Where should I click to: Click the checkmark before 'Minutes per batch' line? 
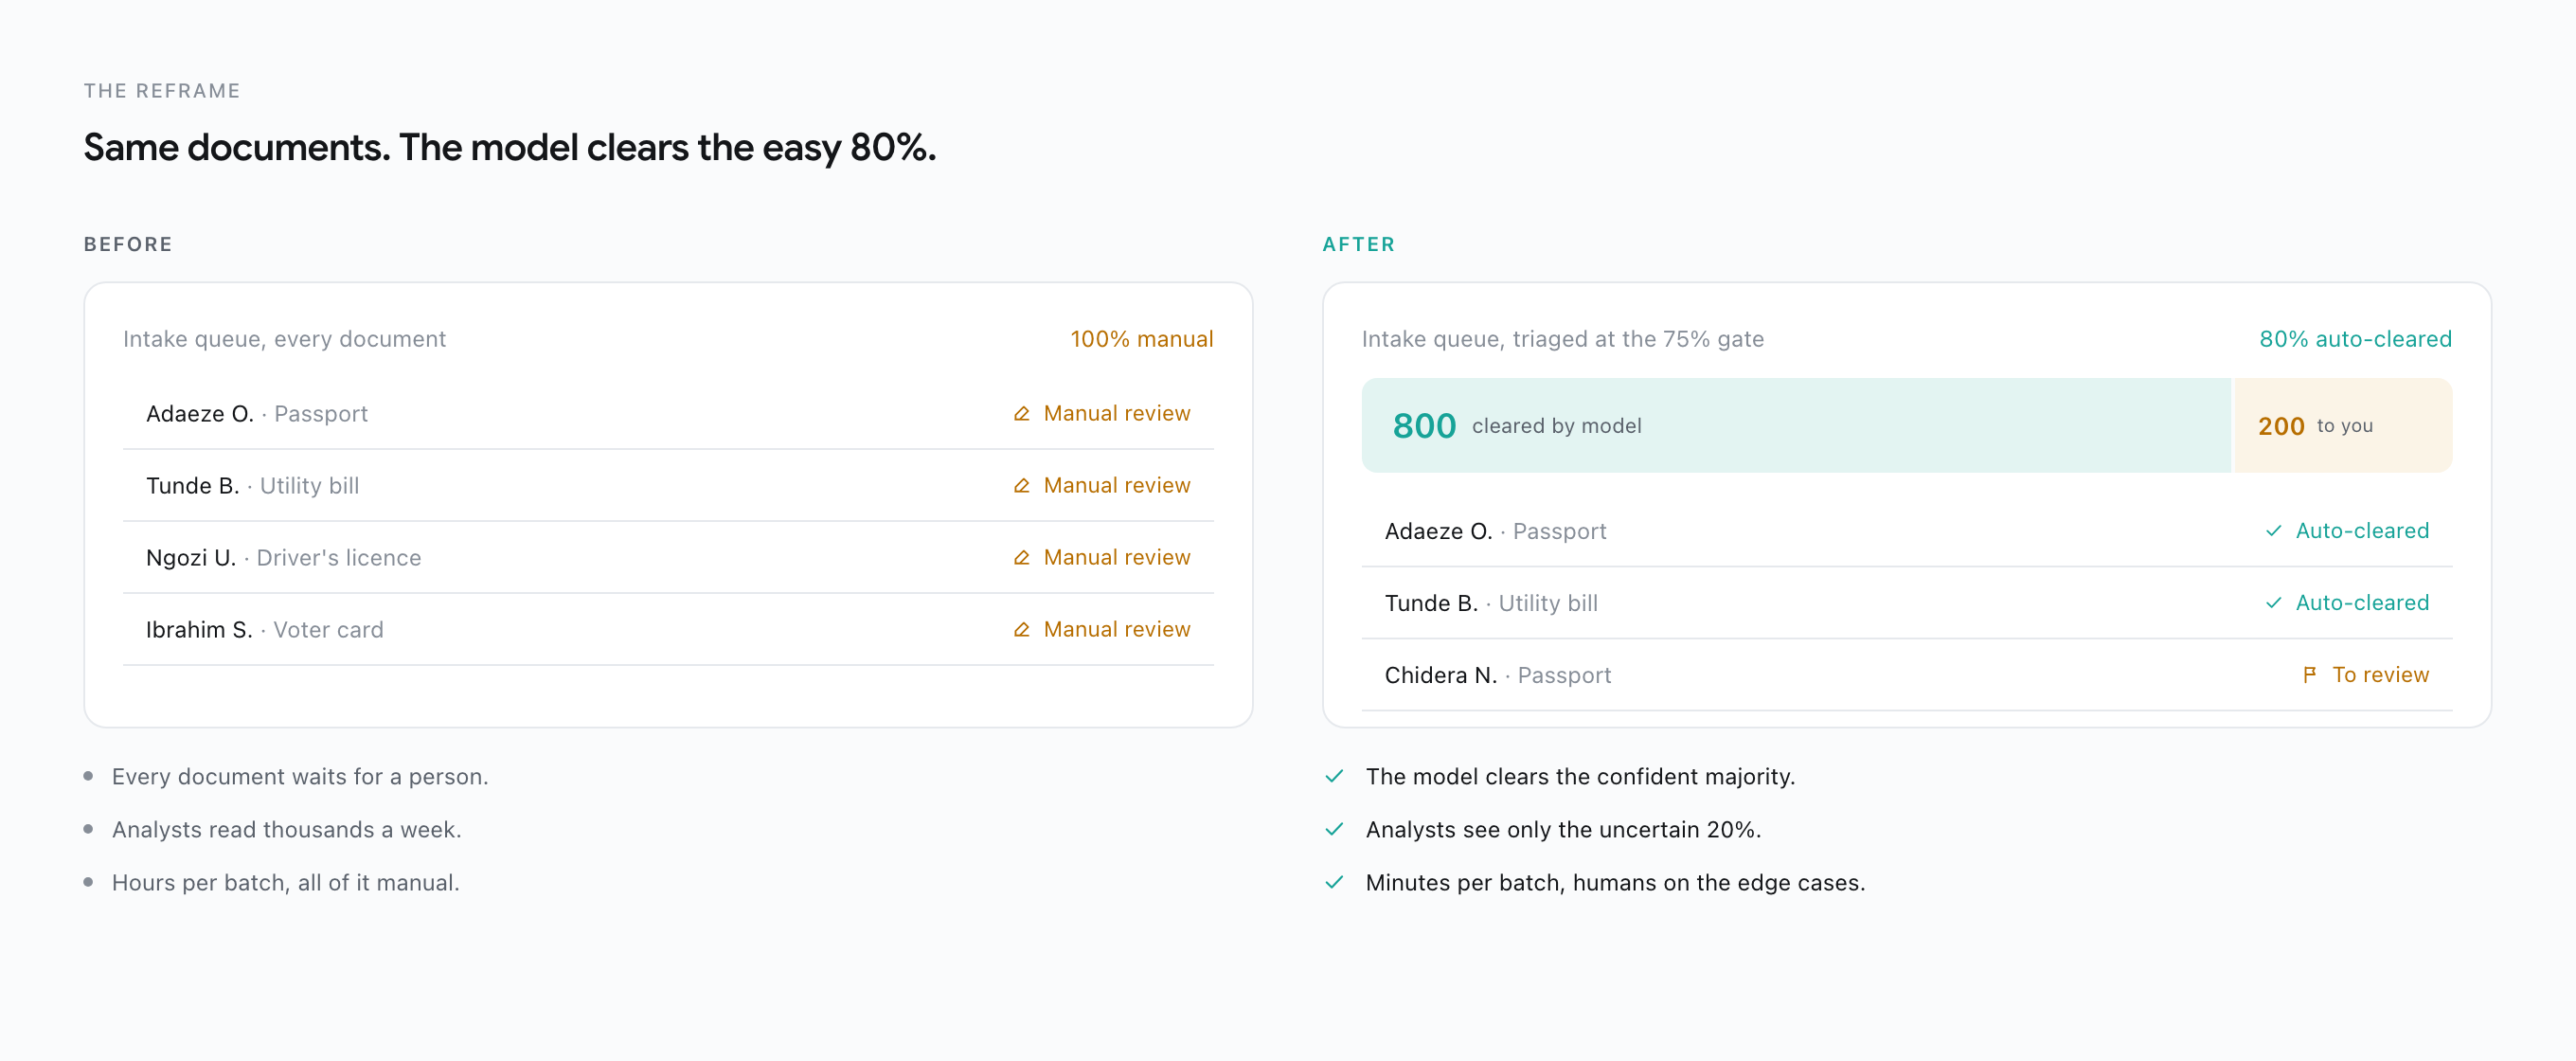click(1334, 882)
